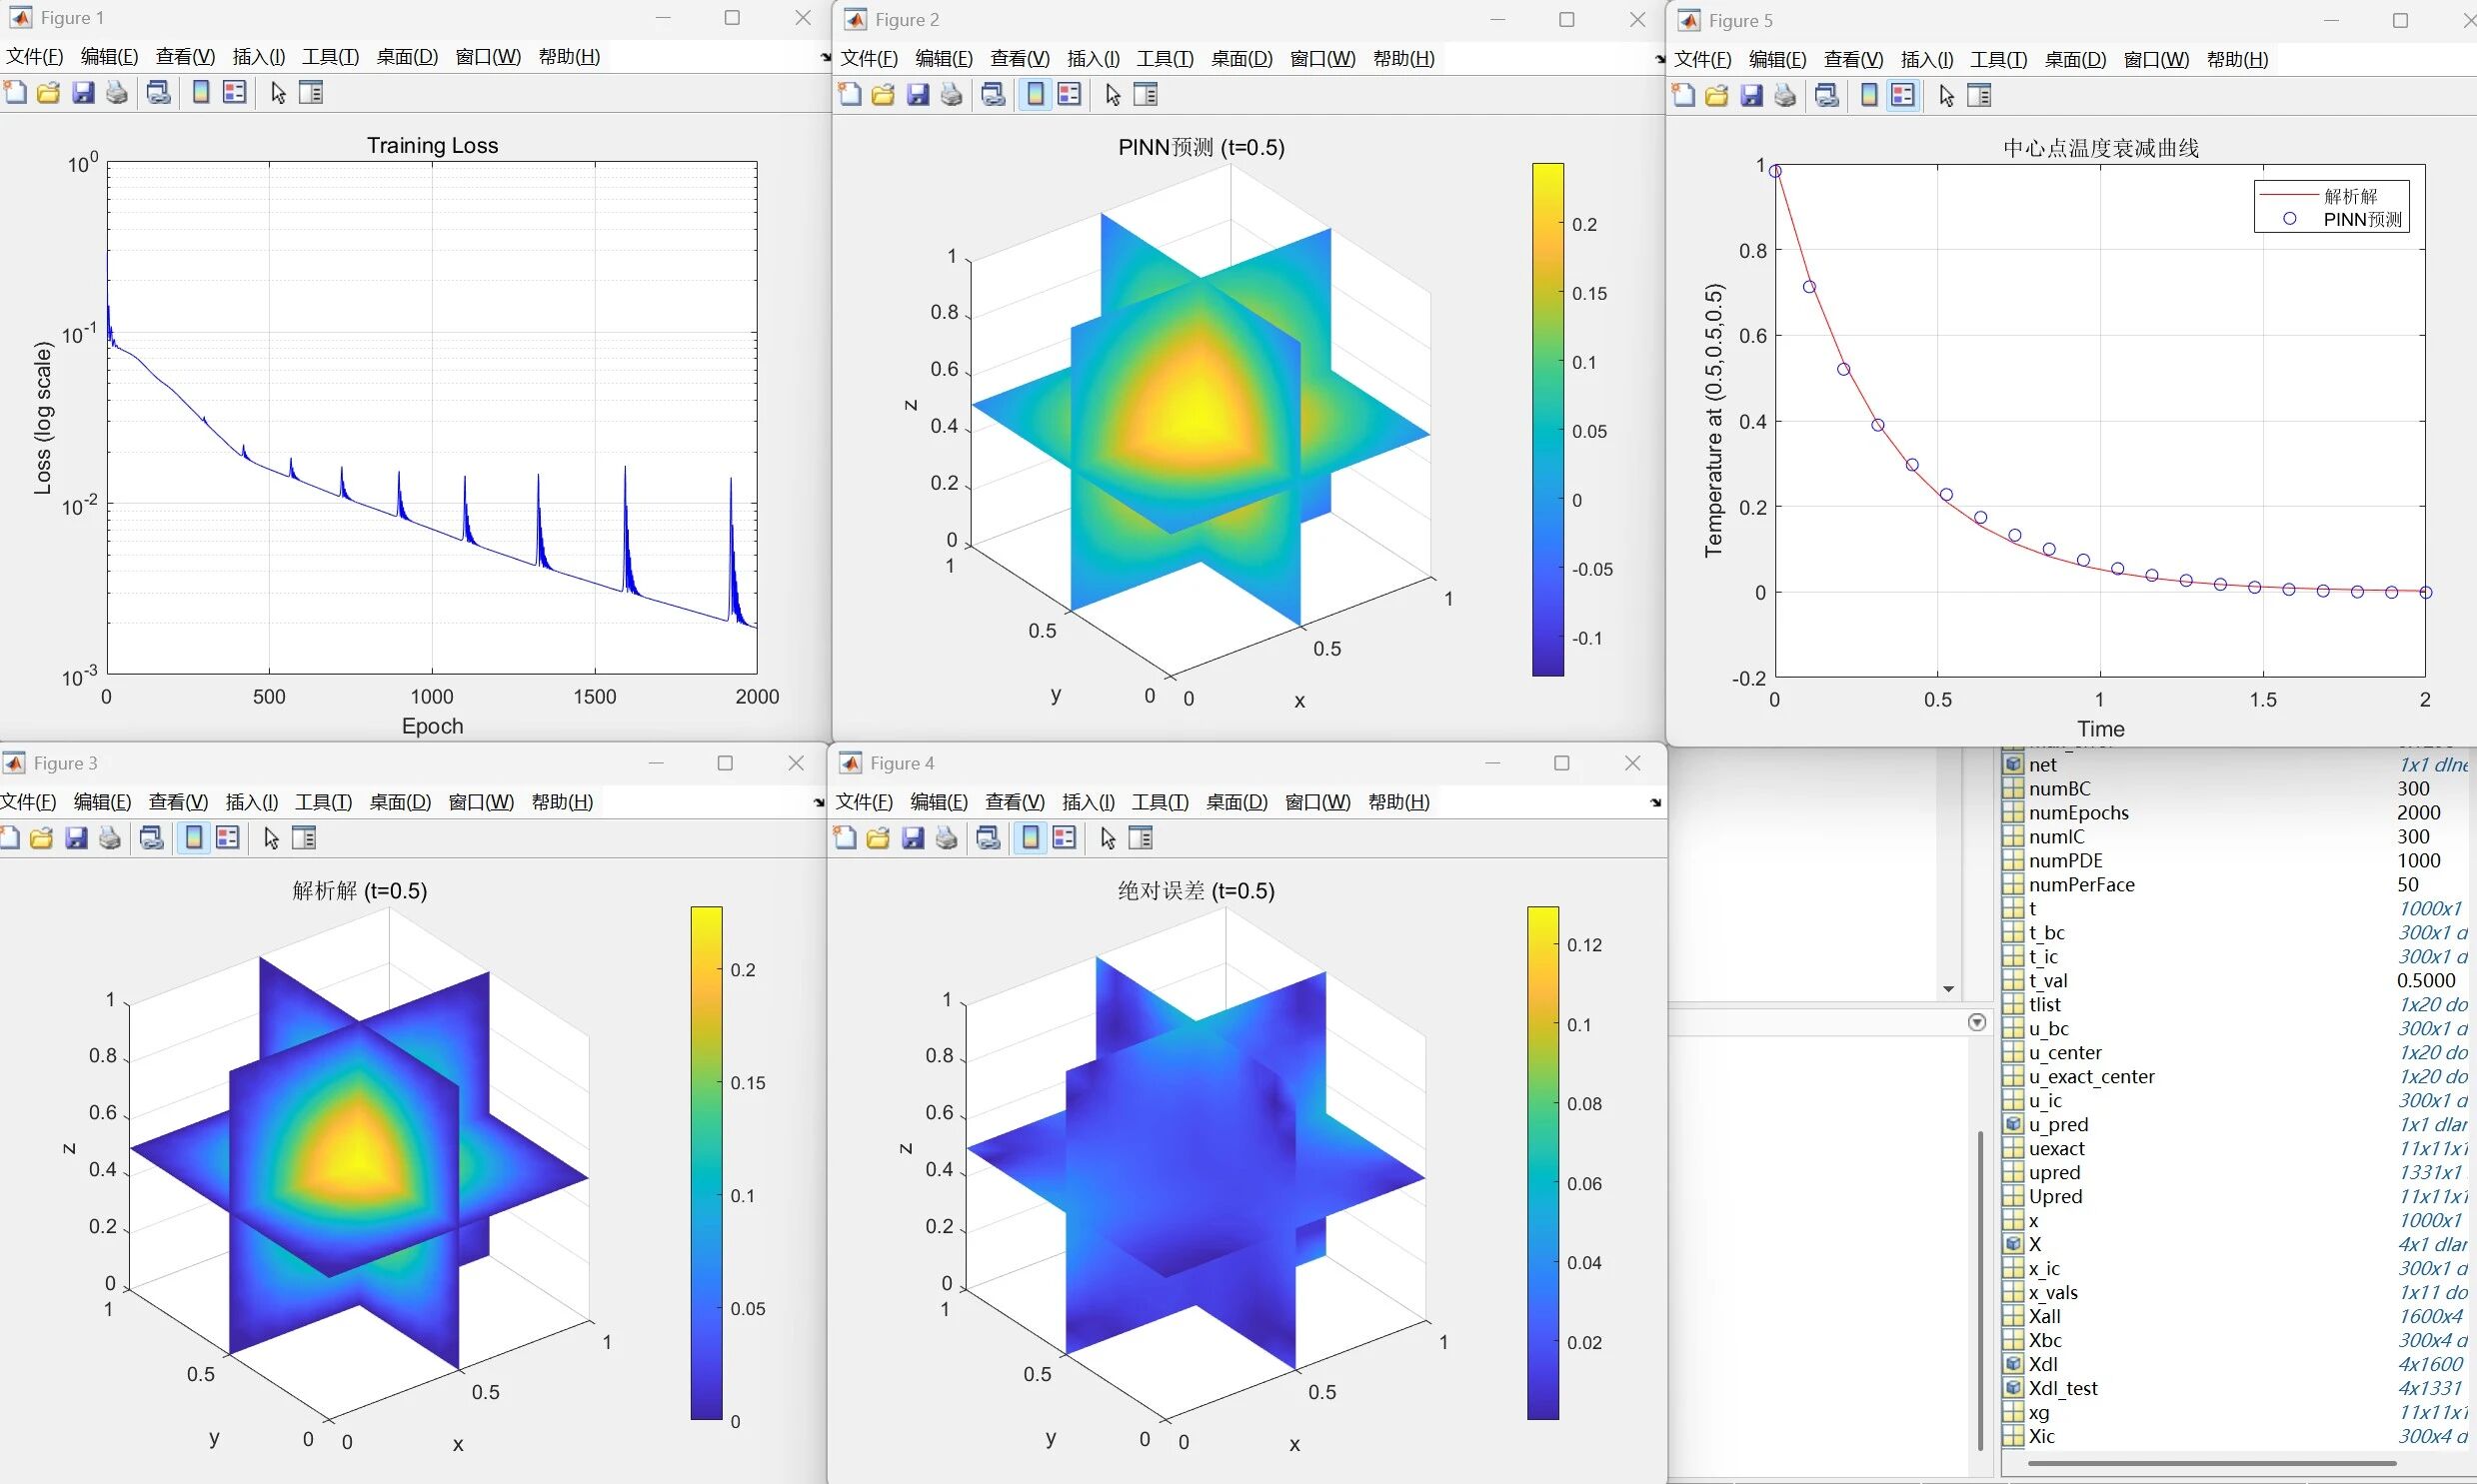Open Property Inspector from Figure 4 toolbar
The width and height of the screenshot is (2477, 1484).
tap(1140, 838)
